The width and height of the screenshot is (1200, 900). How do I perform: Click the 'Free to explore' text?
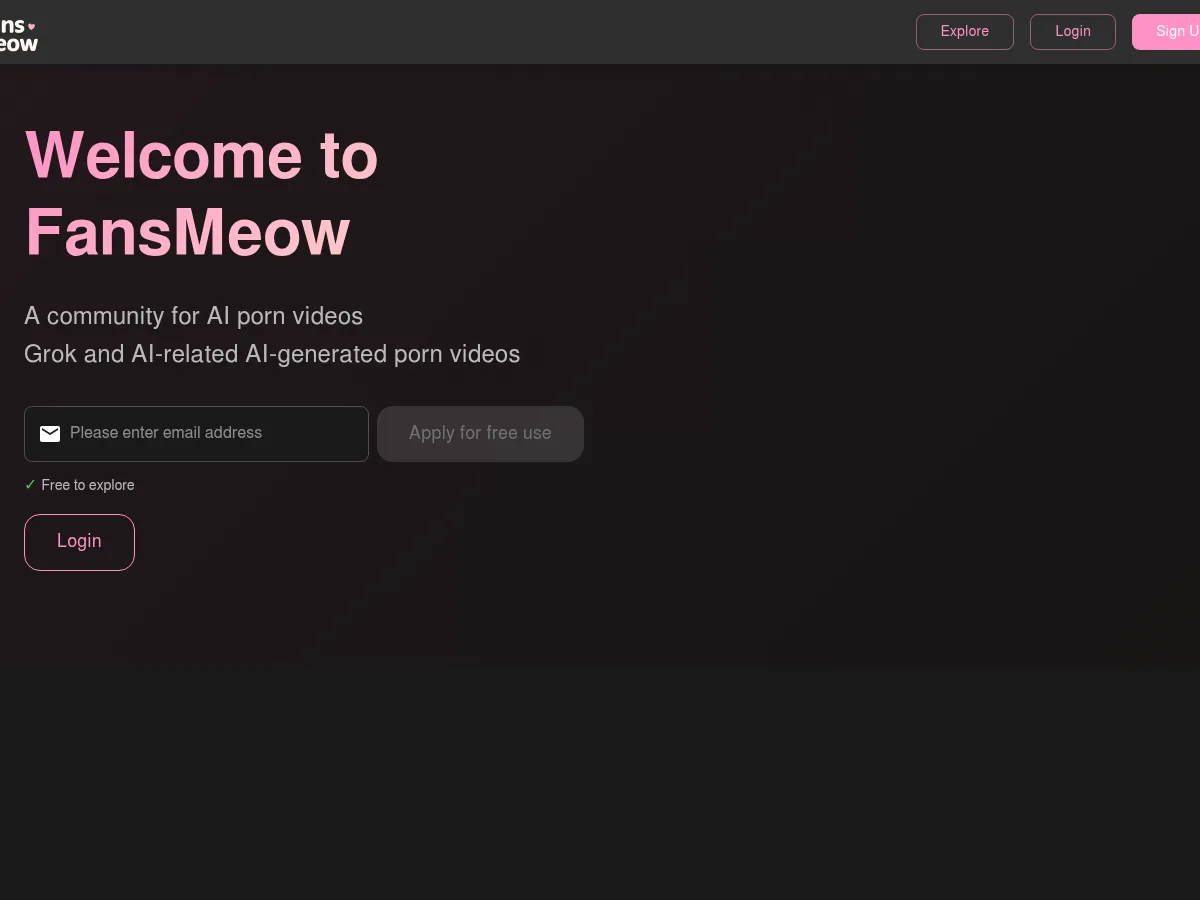coord(88,485)
